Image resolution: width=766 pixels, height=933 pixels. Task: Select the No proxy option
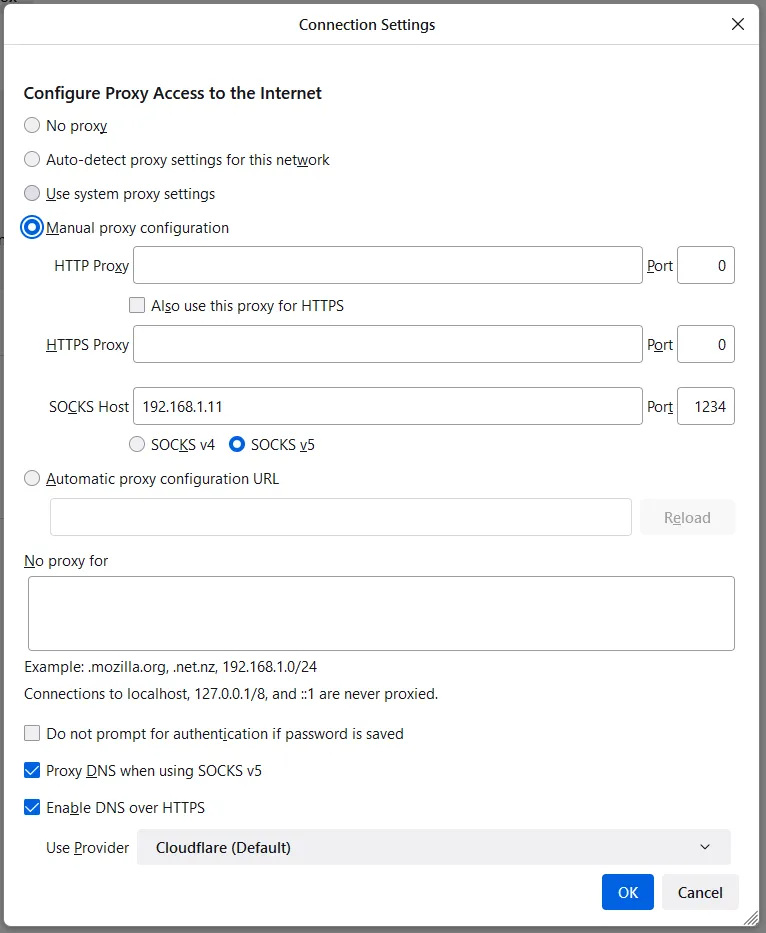(32, 126)
